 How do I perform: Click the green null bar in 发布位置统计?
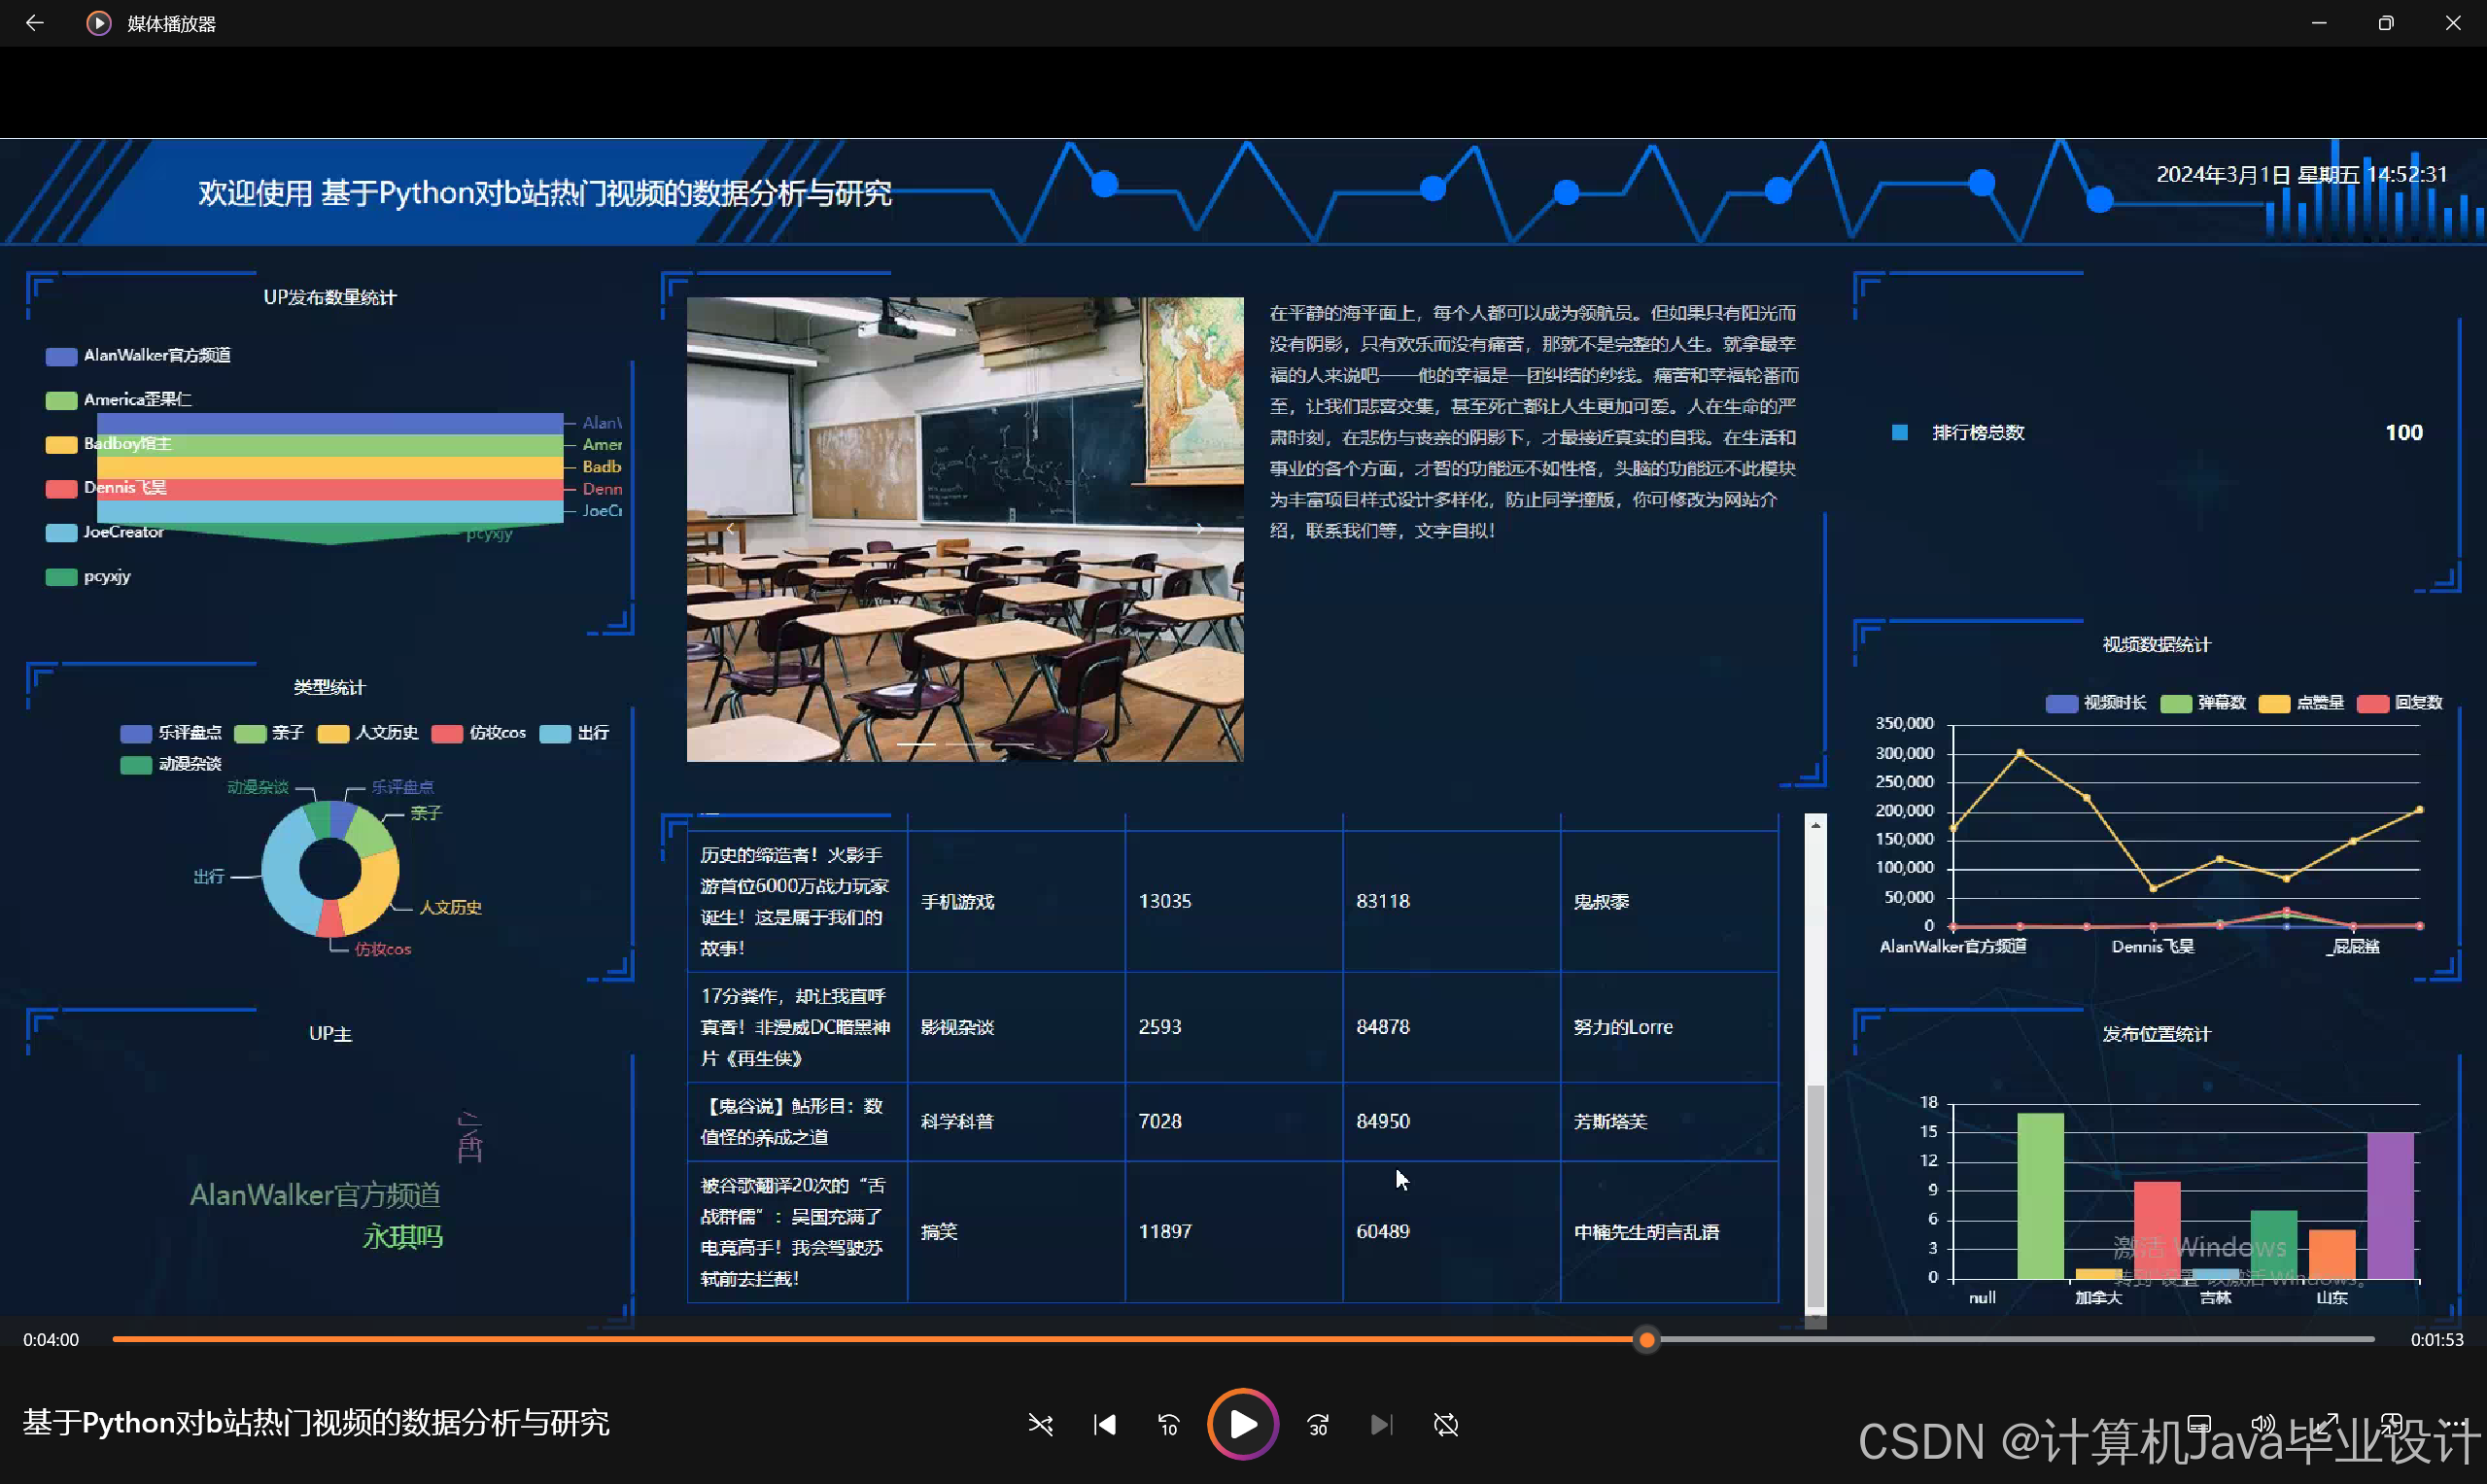point(2040,1195)
